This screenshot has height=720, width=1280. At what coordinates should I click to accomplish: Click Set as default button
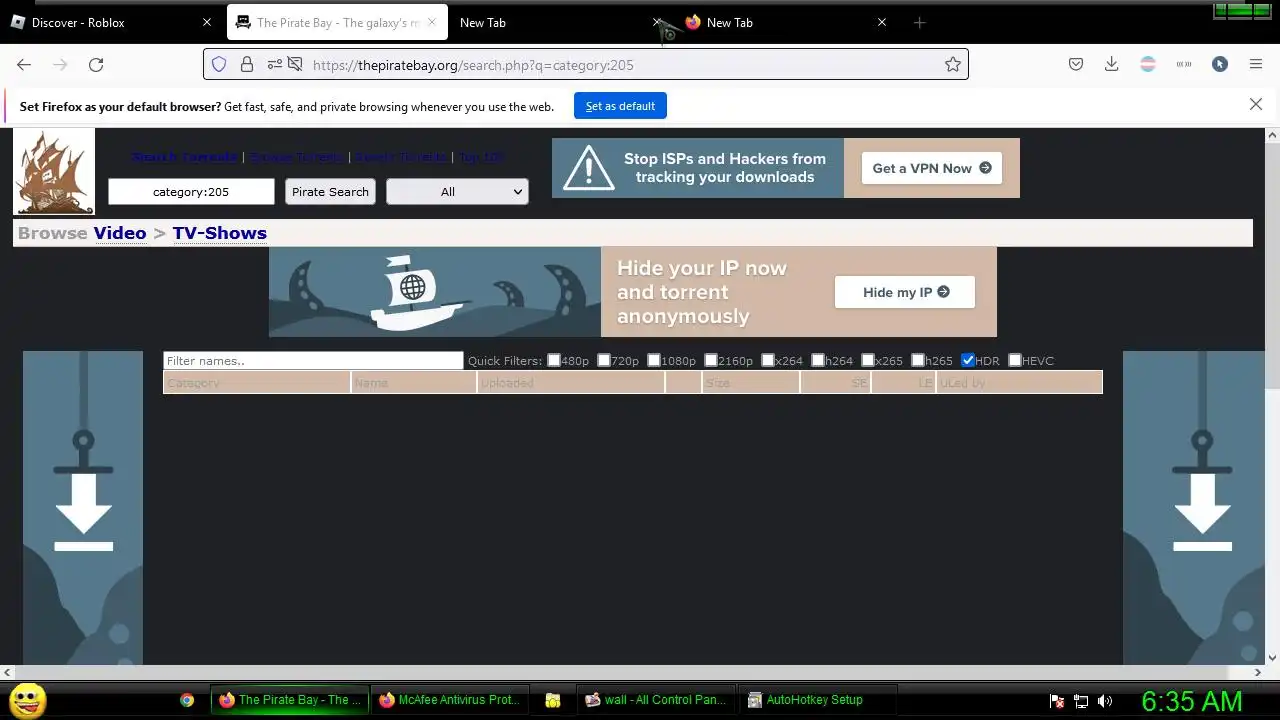pyautogui.click(x=620, y=106)
